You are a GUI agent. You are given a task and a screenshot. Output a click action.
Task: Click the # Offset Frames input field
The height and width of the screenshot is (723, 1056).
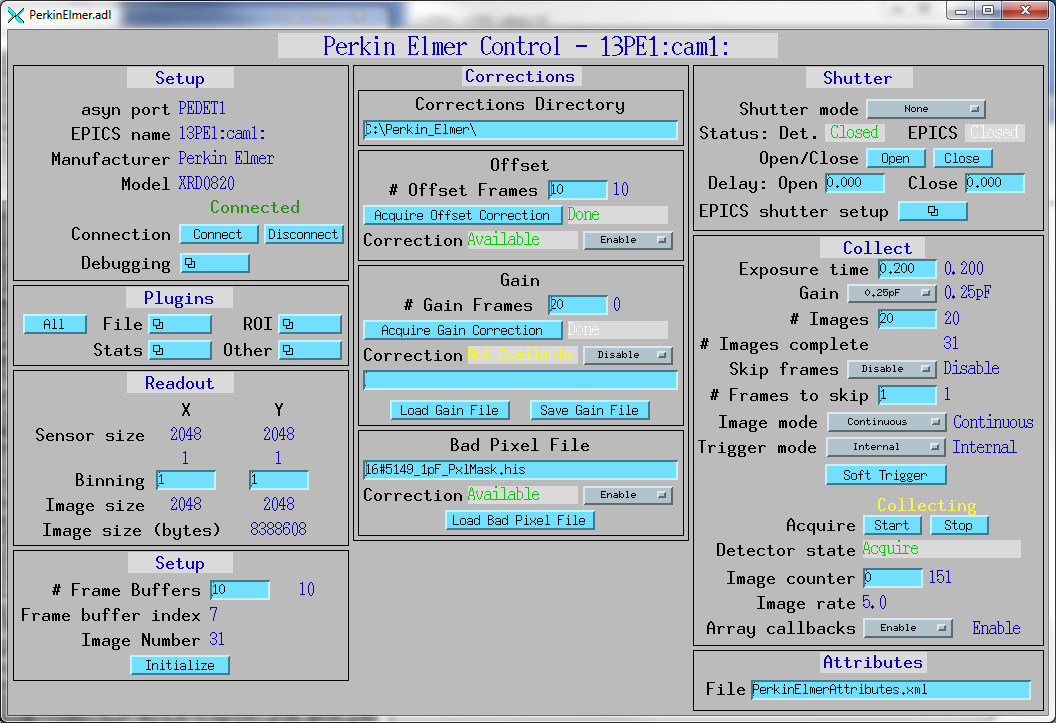click(578, 190)
